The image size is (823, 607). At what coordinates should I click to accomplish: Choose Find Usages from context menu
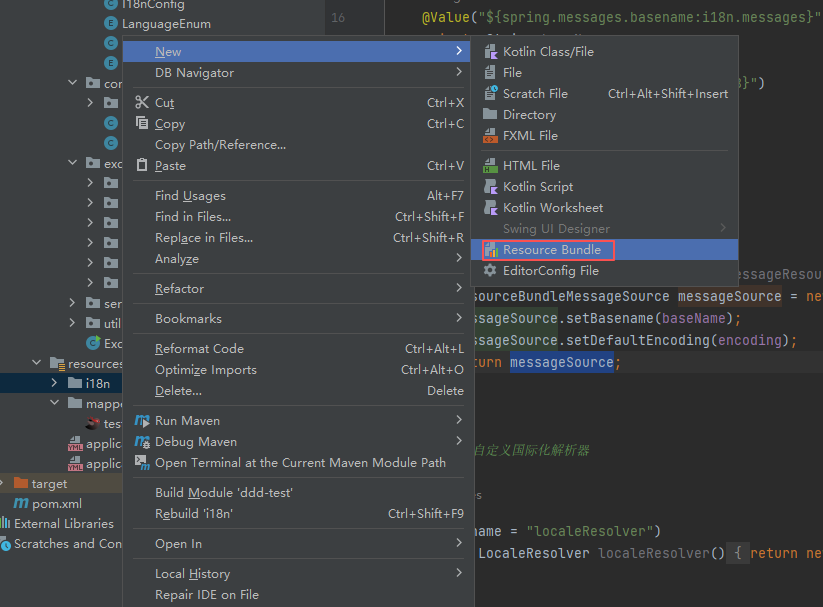[299, 196]
